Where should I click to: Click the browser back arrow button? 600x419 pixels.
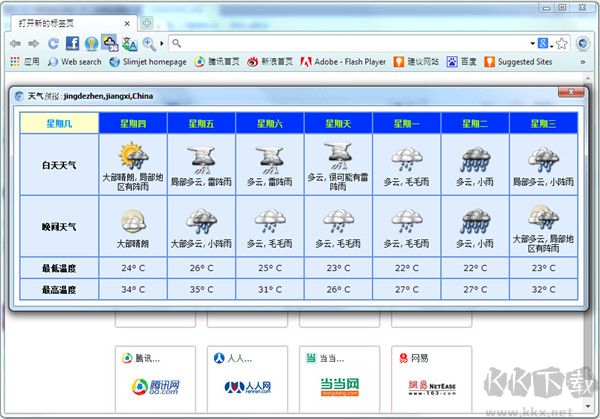pyautogui.click(x=14, y=43)
